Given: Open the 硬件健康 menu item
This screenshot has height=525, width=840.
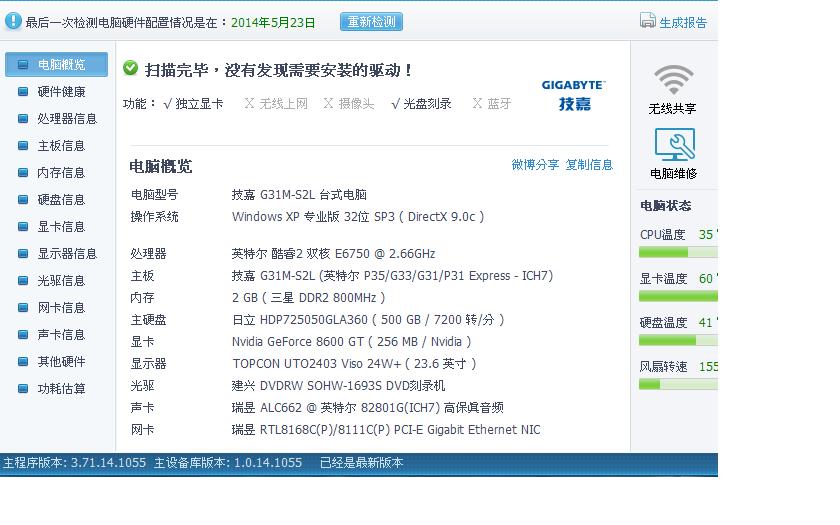Looking at the screenshot, I should click(x=62, y=92).
